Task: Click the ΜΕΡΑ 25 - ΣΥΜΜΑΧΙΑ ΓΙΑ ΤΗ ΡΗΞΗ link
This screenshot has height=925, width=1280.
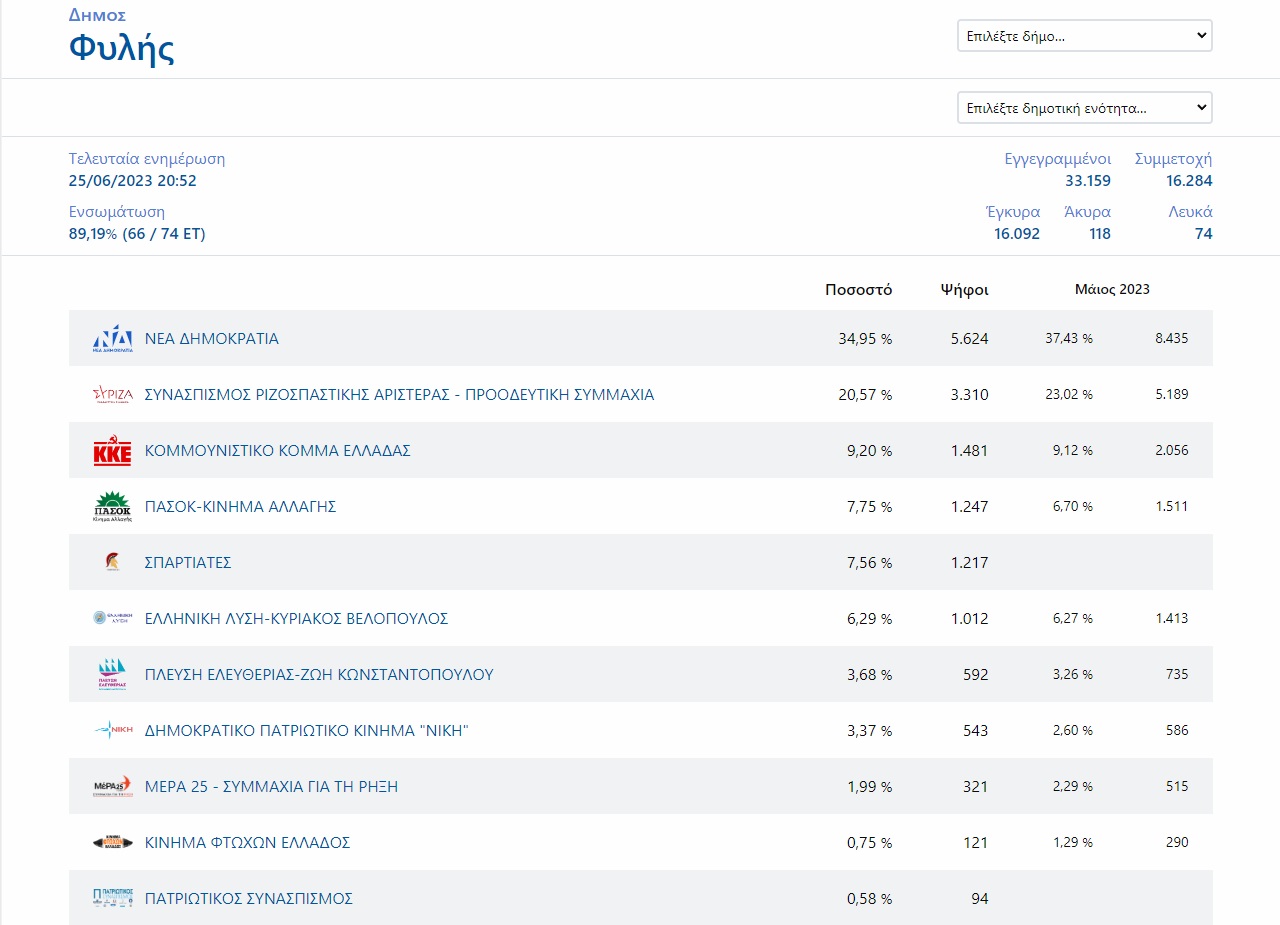Action: pos(271,787)
